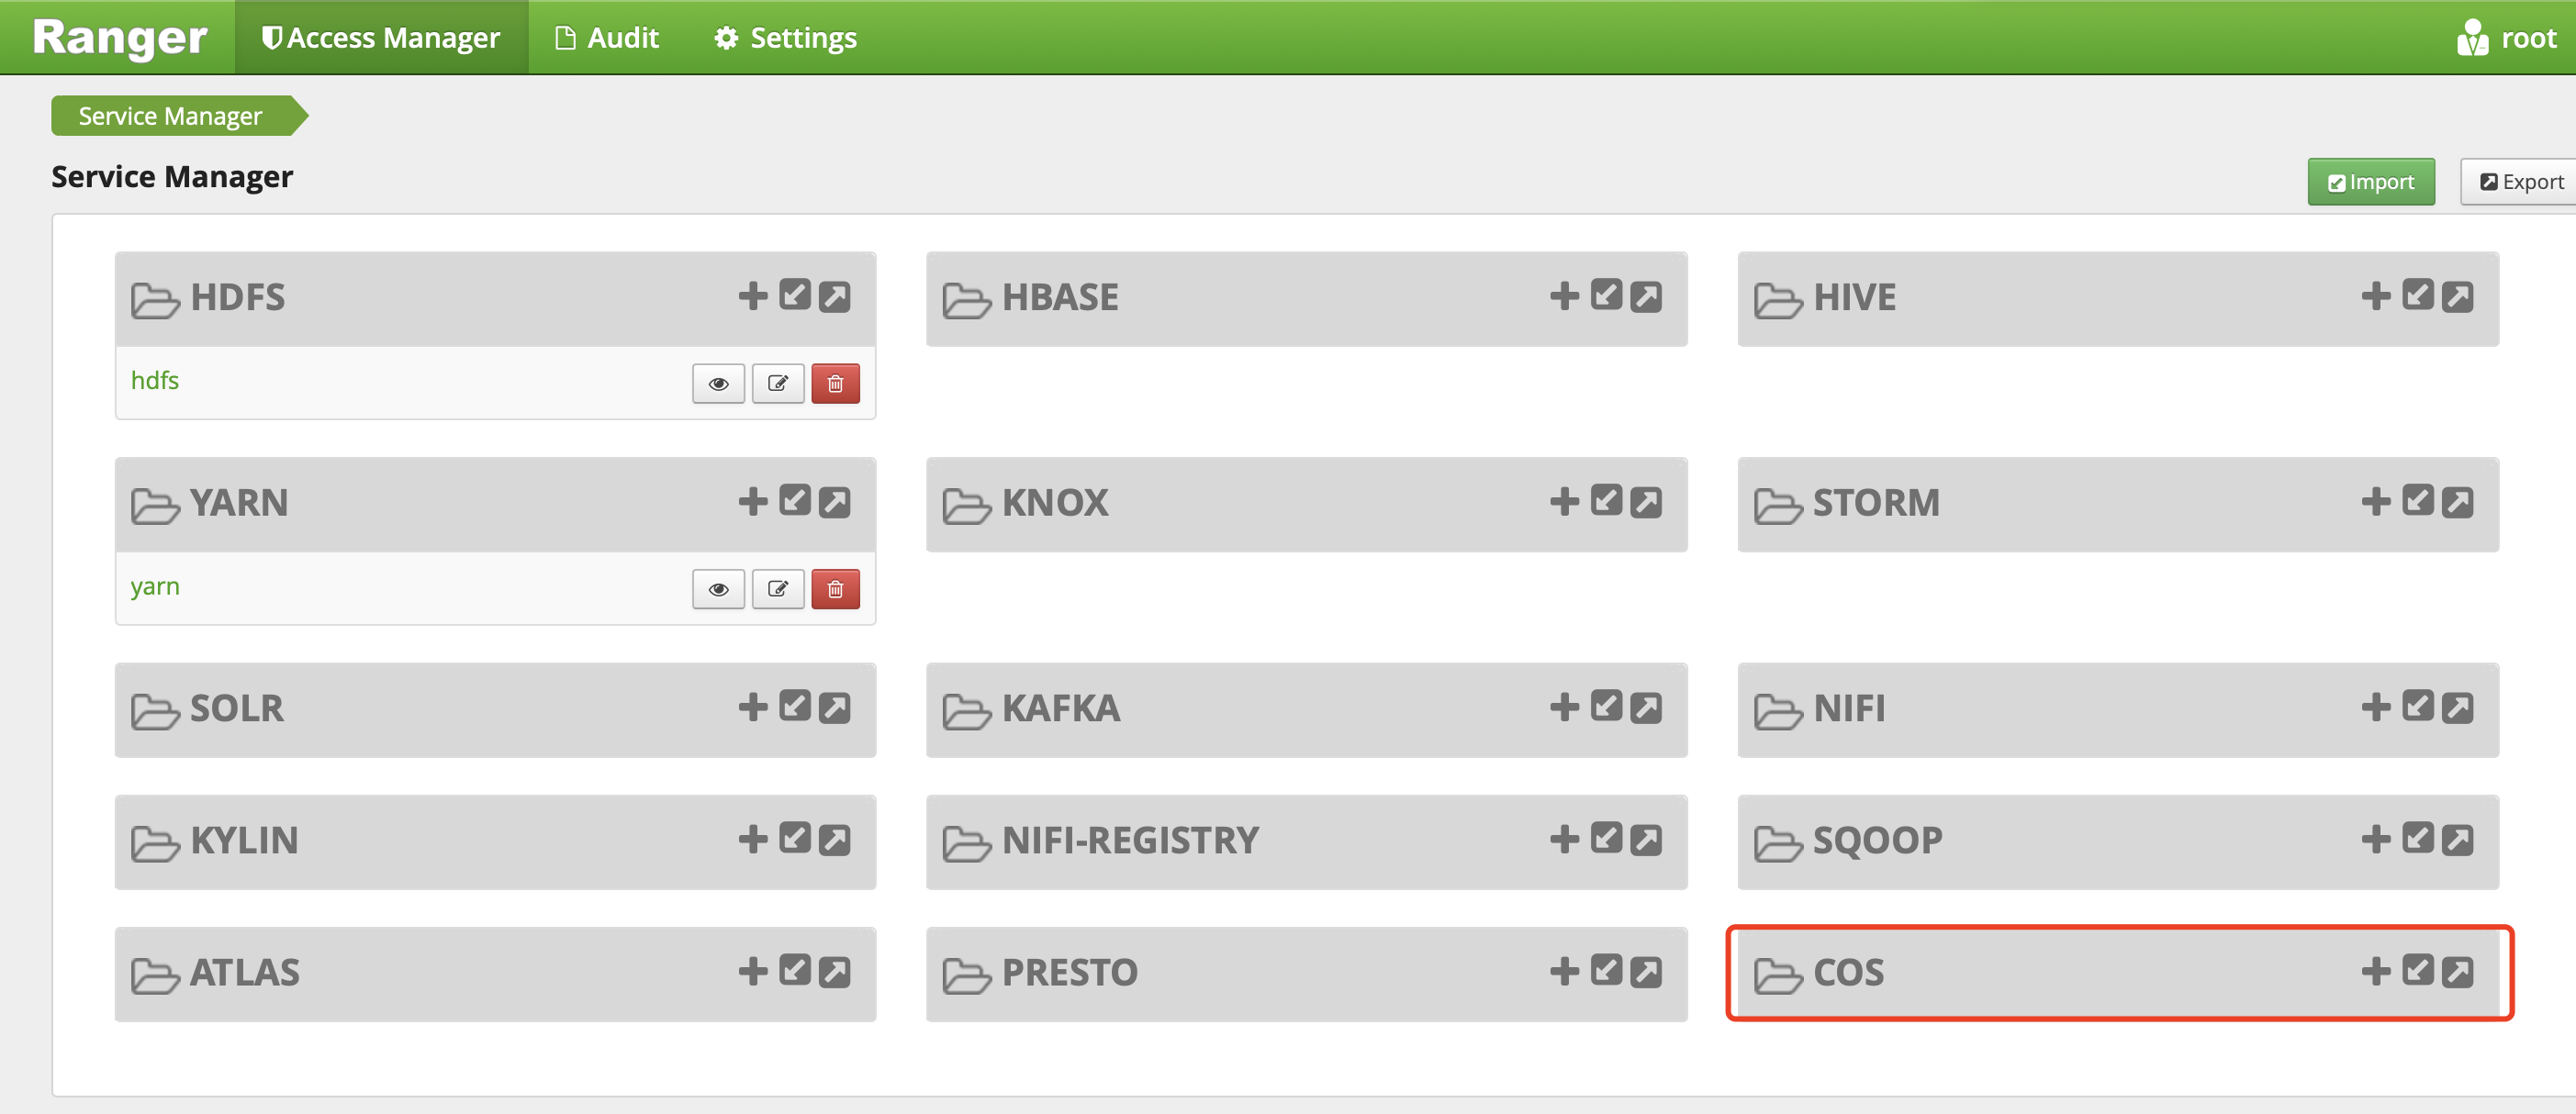Add a new PRESTO service
This screenshot has width=2576, height=1114.
1564,971
